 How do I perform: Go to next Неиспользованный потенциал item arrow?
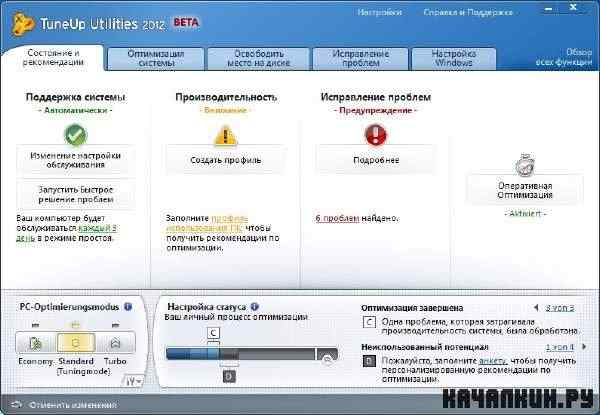pos(584,347)
